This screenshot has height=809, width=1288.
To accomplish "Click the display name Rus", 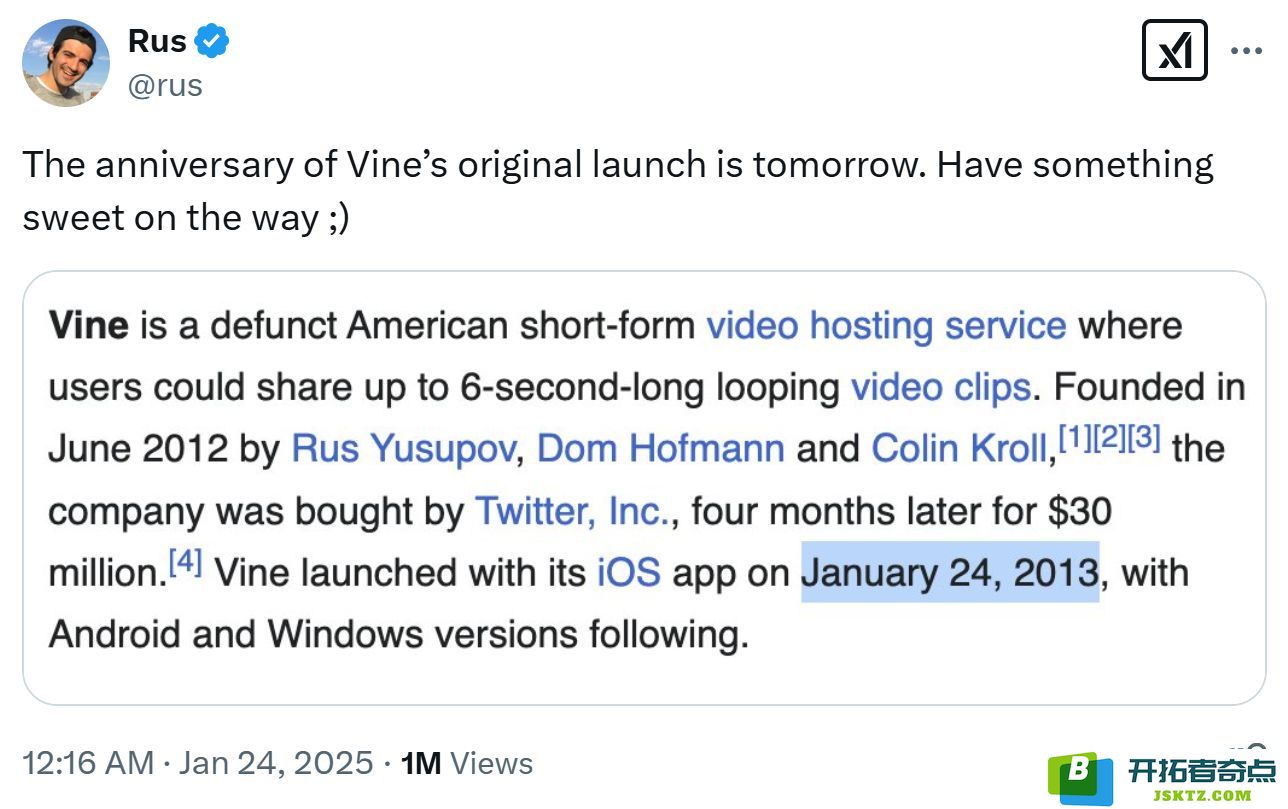I will pyautogui.click(x=157, y=42).
